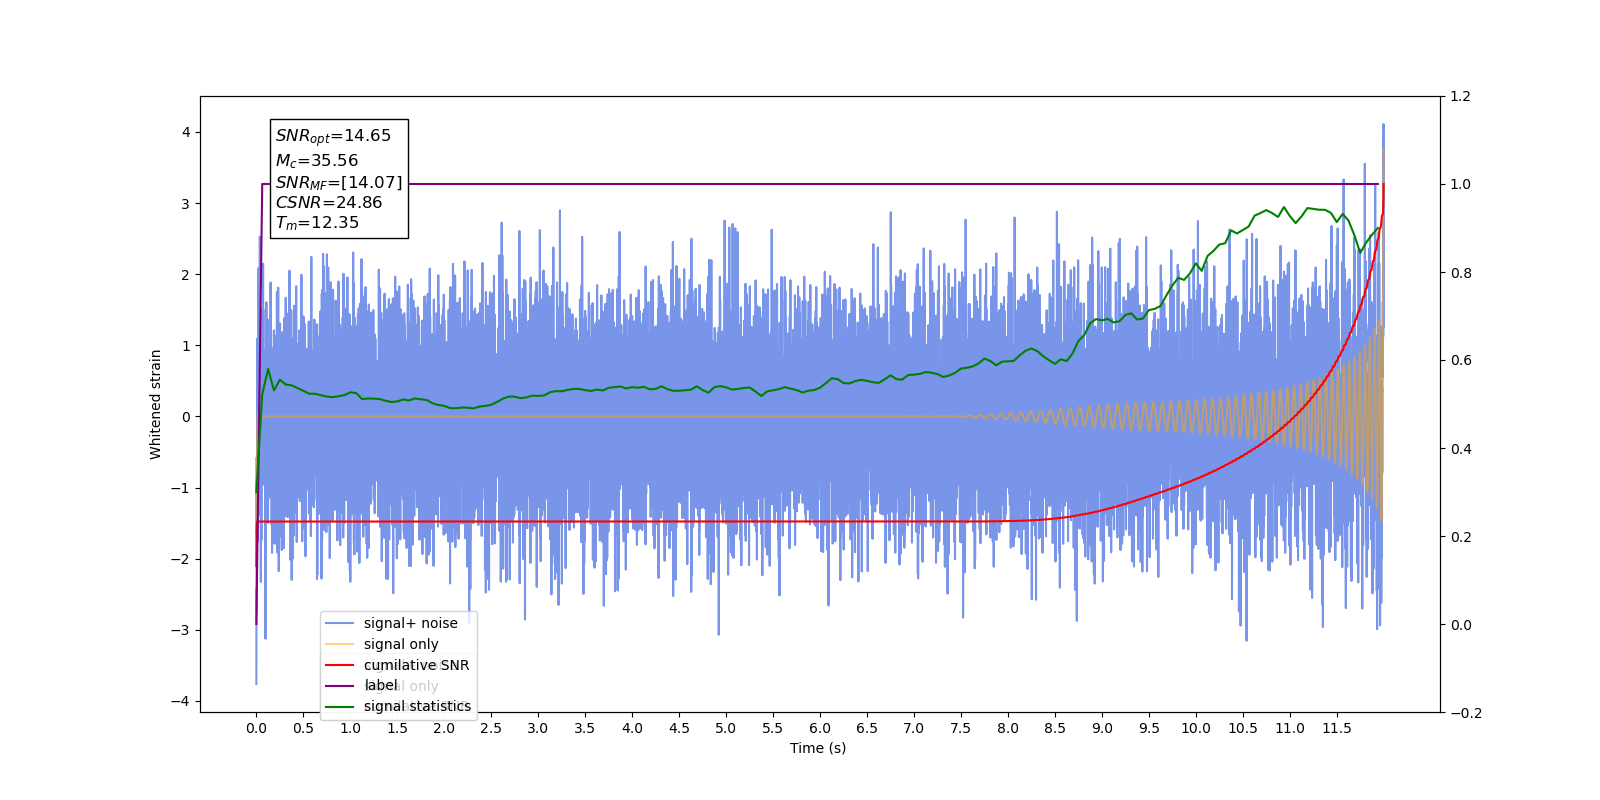The height and width of the screenshot is (800, 1600).
Task: Click the 'cumilative SNR' legend label
Action: tap(416, 665)
